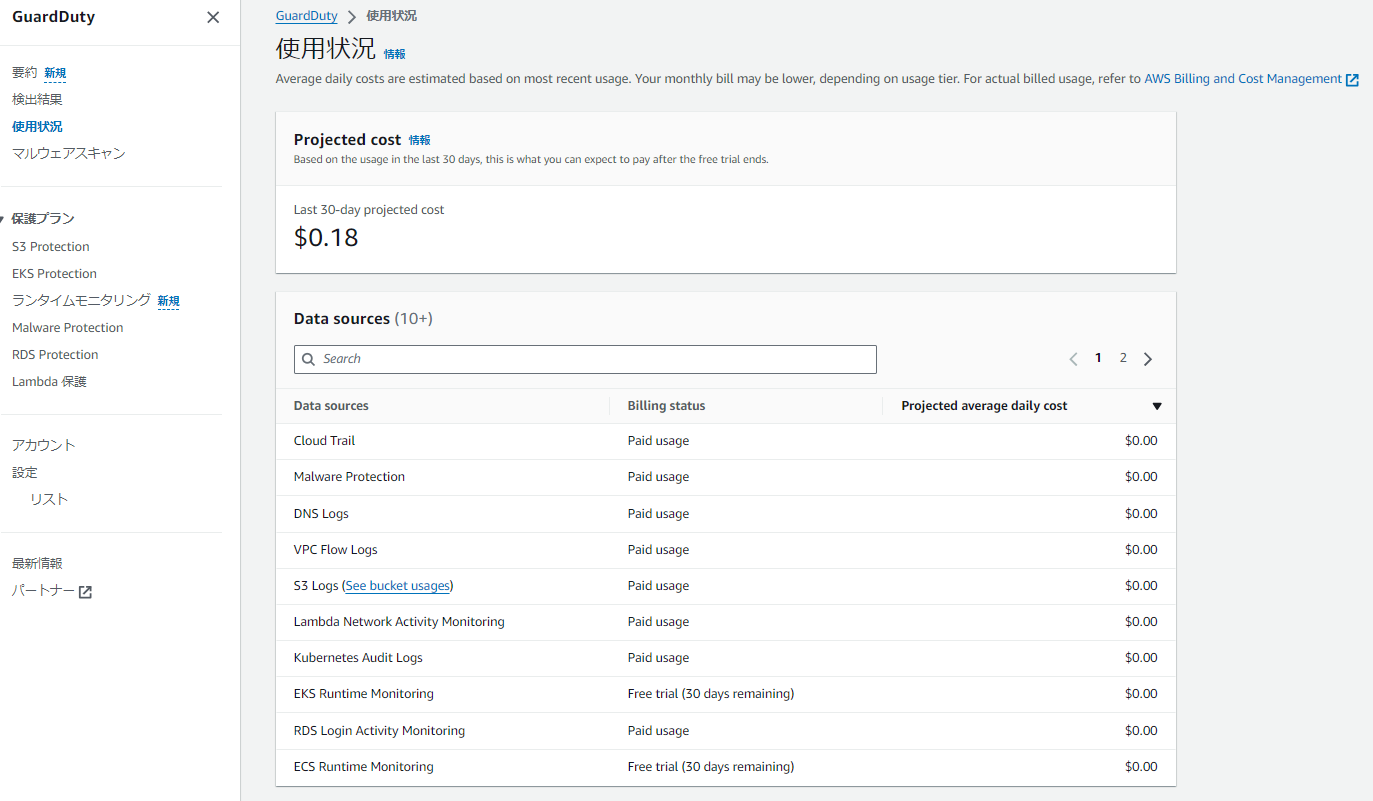The width and height of the screenshot is (1373, 801).
Task: Click ECS Runtime Monitoring free trial status
Action: 711,767
